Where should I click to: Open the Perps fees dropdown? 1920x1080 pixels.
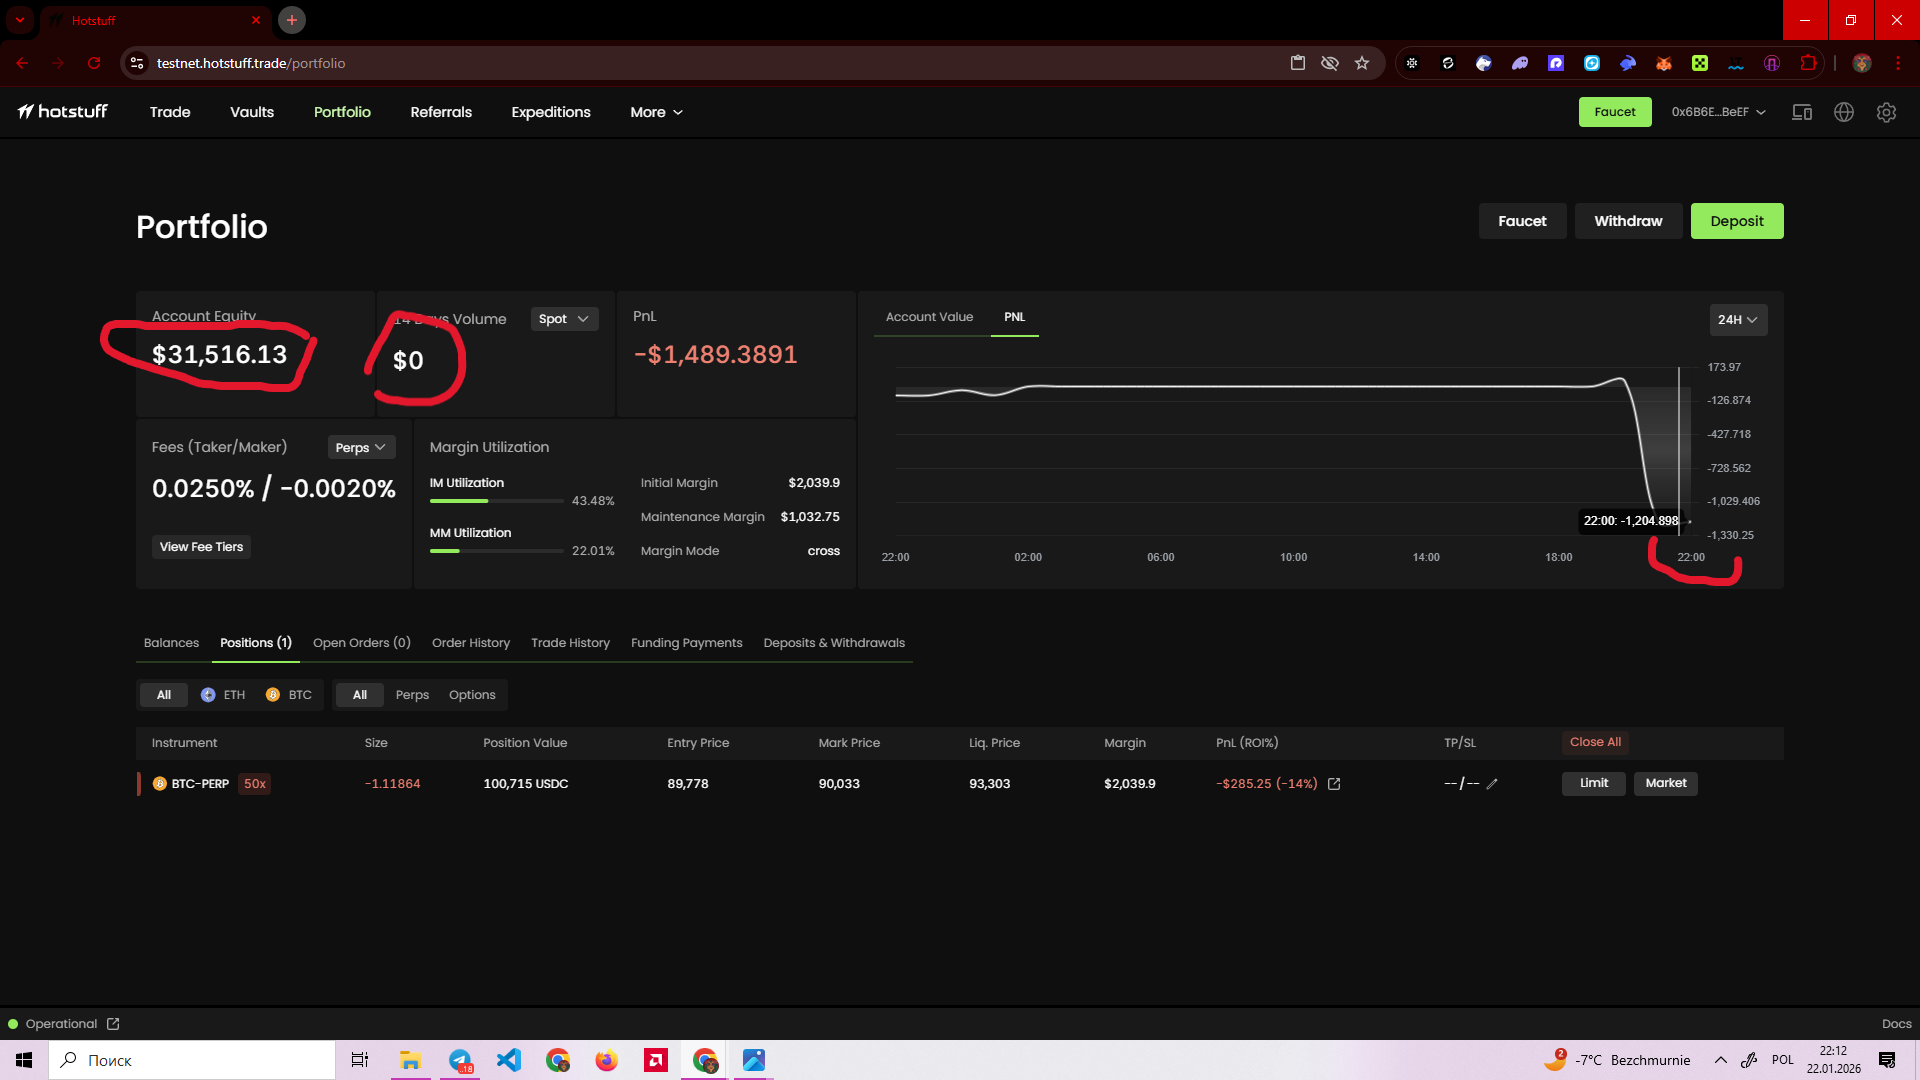[x=361, y=448]
